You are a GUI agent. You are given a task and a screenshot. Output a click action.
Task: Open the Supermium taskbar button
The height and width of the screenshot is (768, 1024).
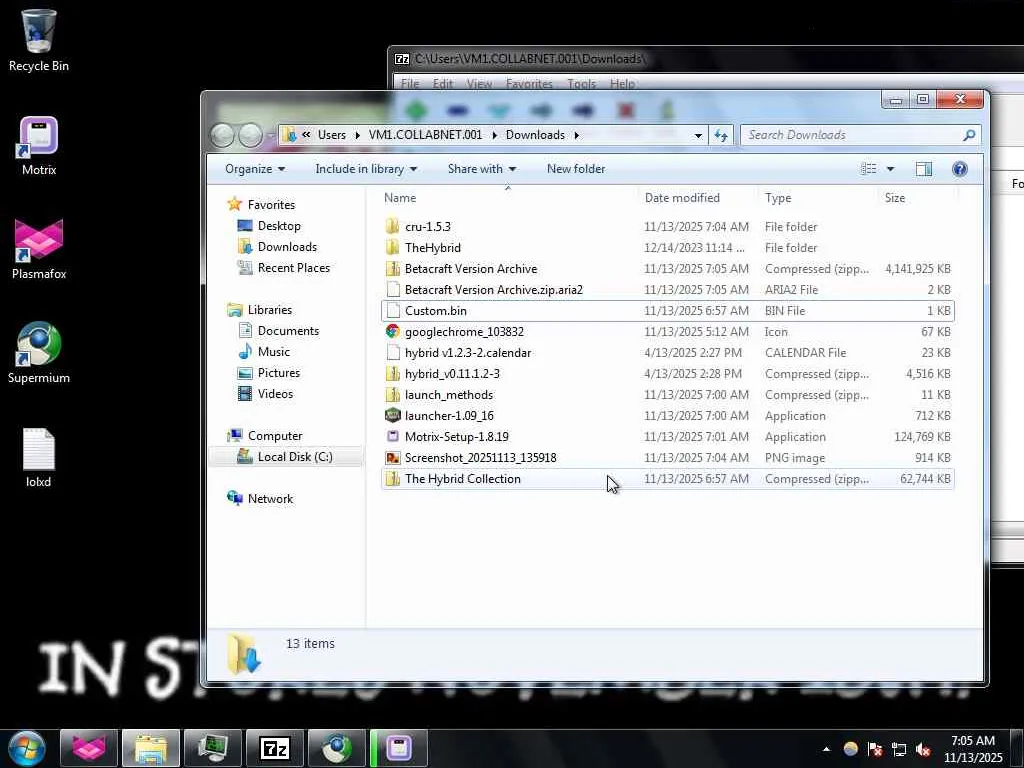point(337,748)
